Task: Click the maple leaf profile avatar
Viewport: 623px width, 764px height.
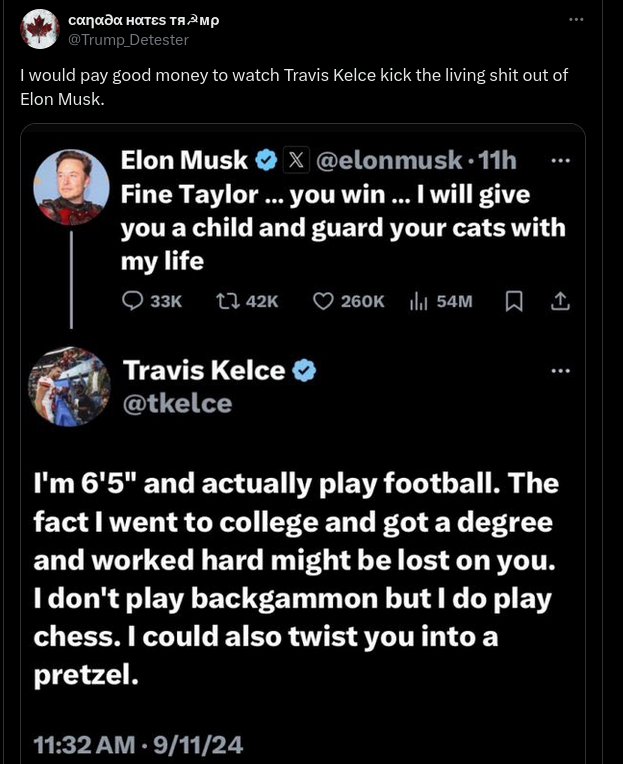Action: coord(40,29)
